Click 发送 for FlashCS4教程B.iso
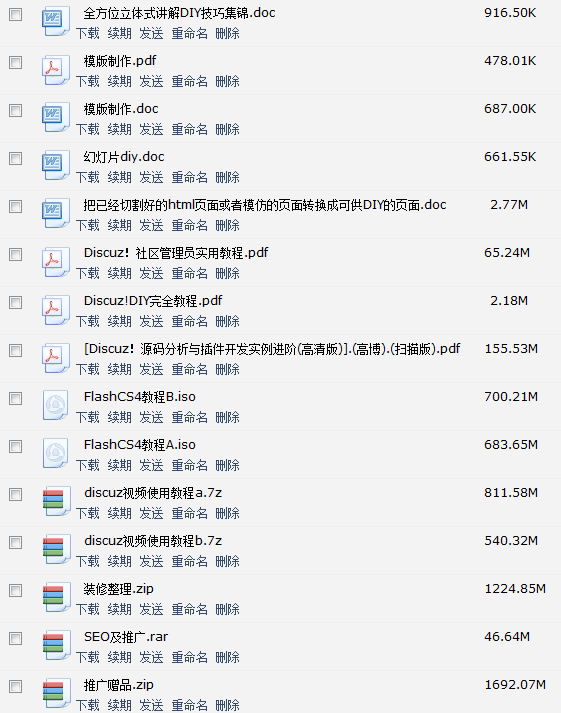The height and width of the screenshot is (713, 561). tap(151, 417)
